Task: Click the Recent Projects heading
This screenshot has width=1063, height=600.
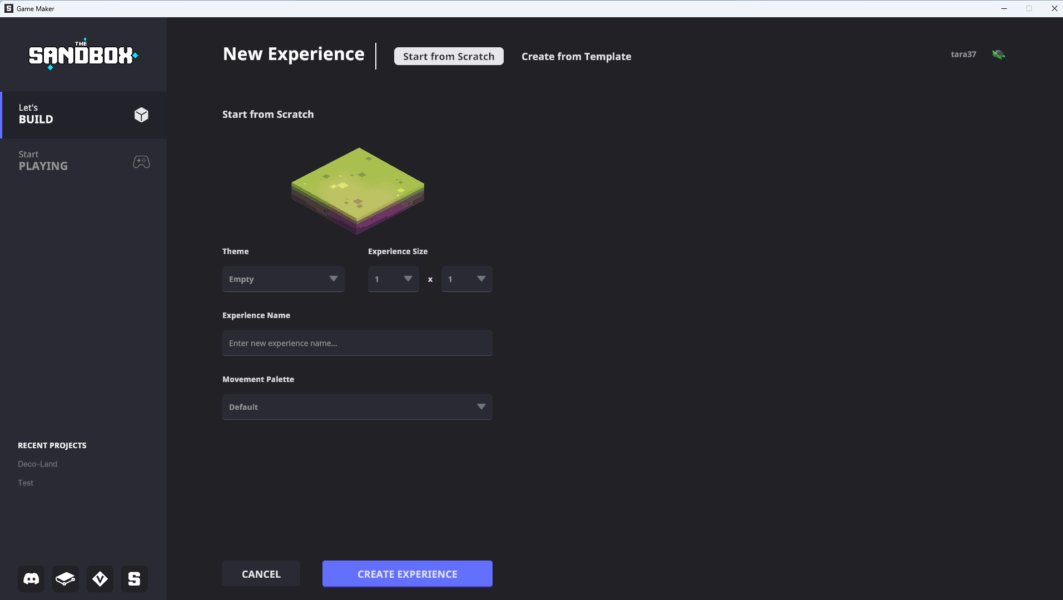Action: coord(52,445)
